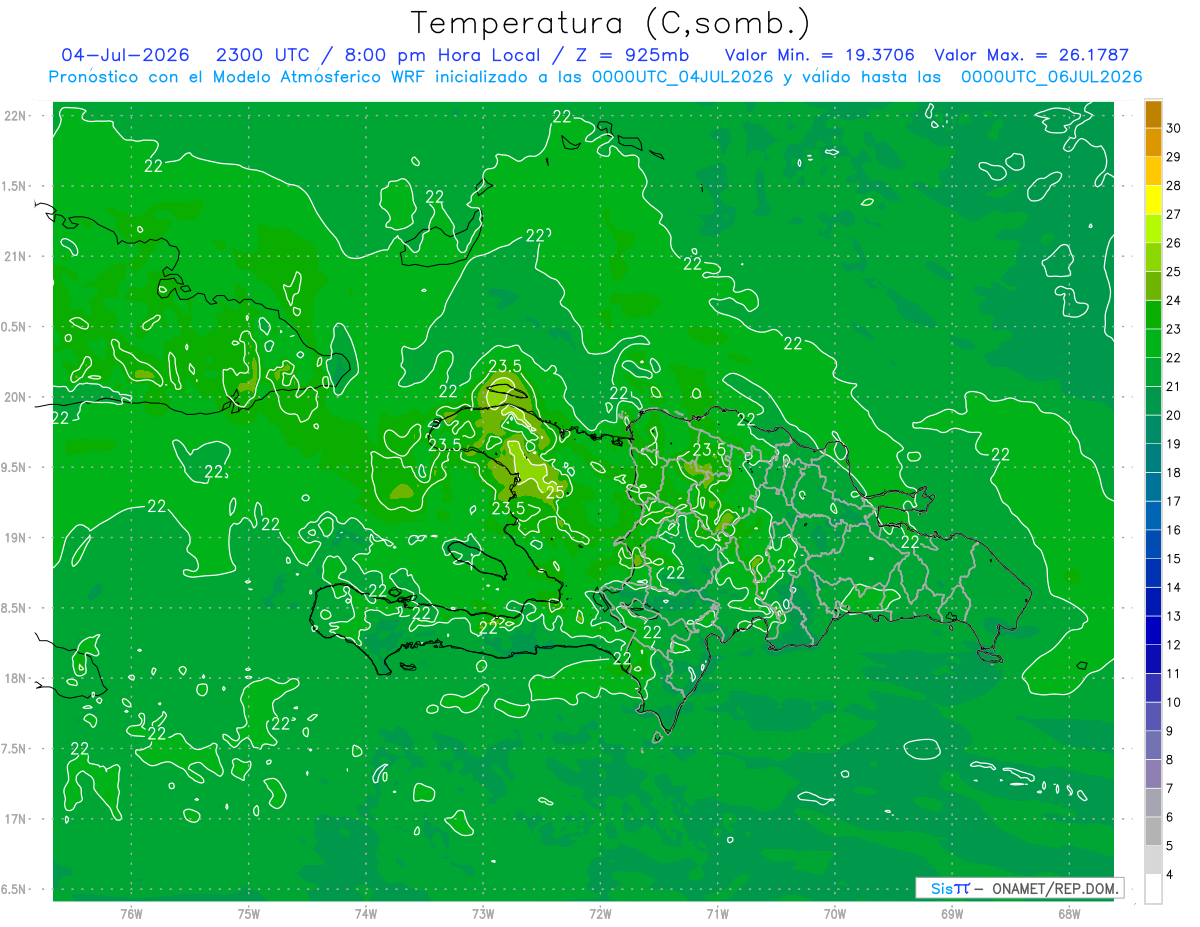Click legend band between 7 and 8
1200x927 pixels.
(x=1153, y=774)
